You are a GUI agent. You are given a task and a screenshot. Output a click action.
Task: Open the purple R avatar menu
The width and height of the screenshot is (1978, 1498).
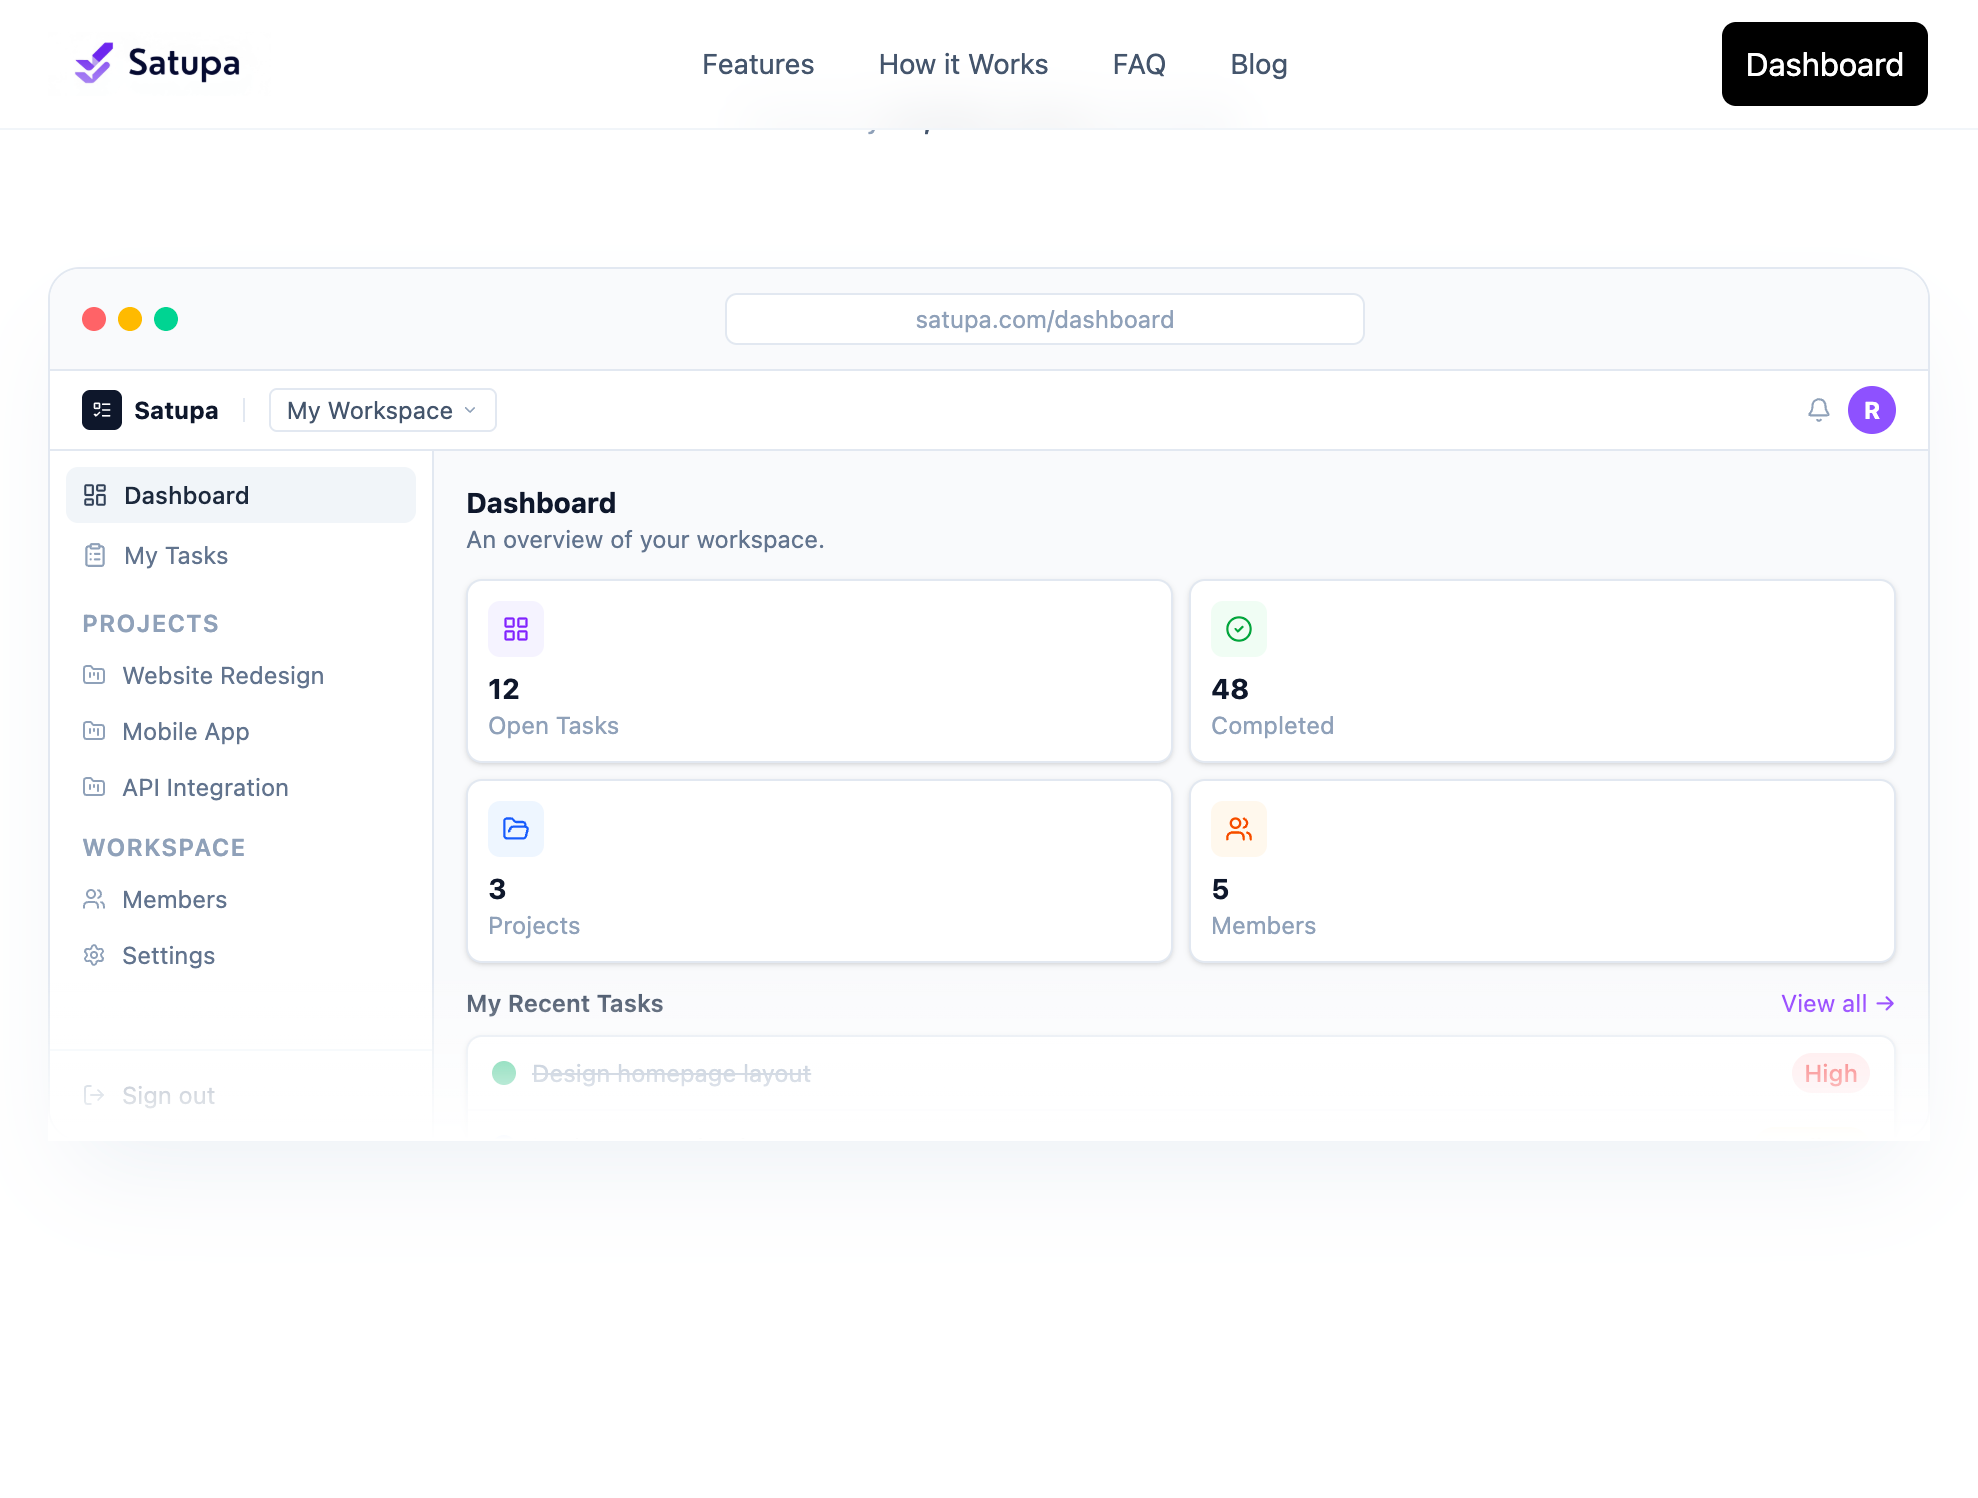(1871, 410)
